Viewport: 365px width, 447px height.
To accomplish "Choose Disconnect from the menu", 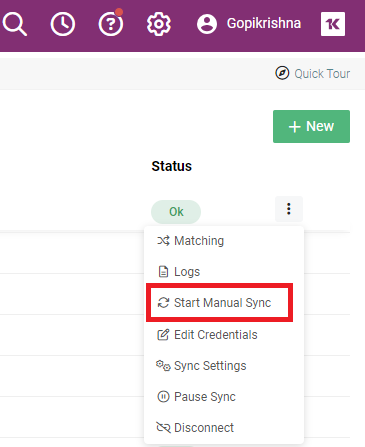I will pos(224,428).
